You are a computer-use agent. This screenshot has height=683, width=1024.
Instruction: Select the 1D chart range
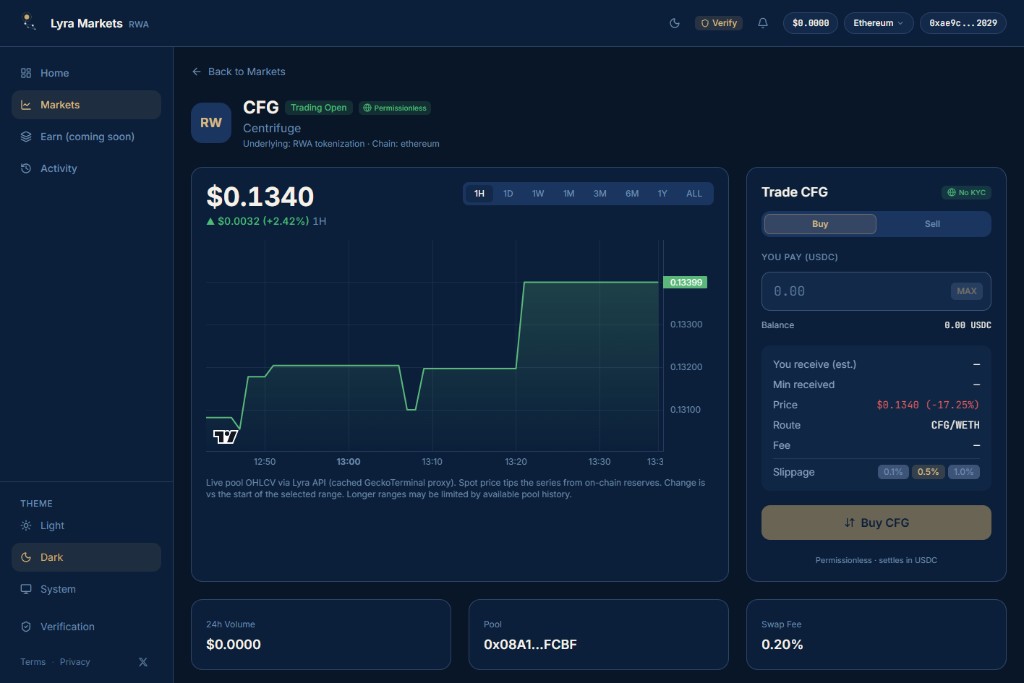click(508, 193)
